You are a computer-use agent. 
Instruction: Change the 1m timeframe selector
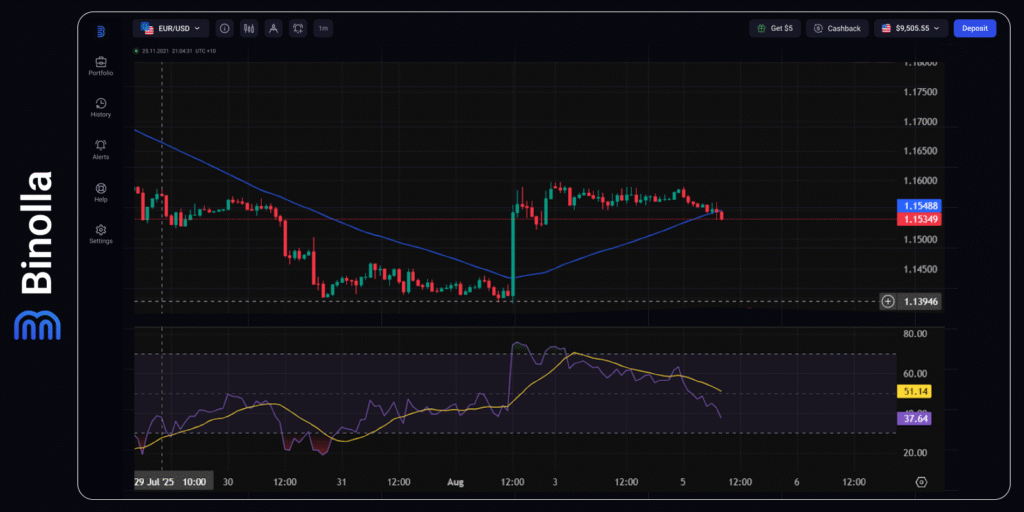coord(324,29)
